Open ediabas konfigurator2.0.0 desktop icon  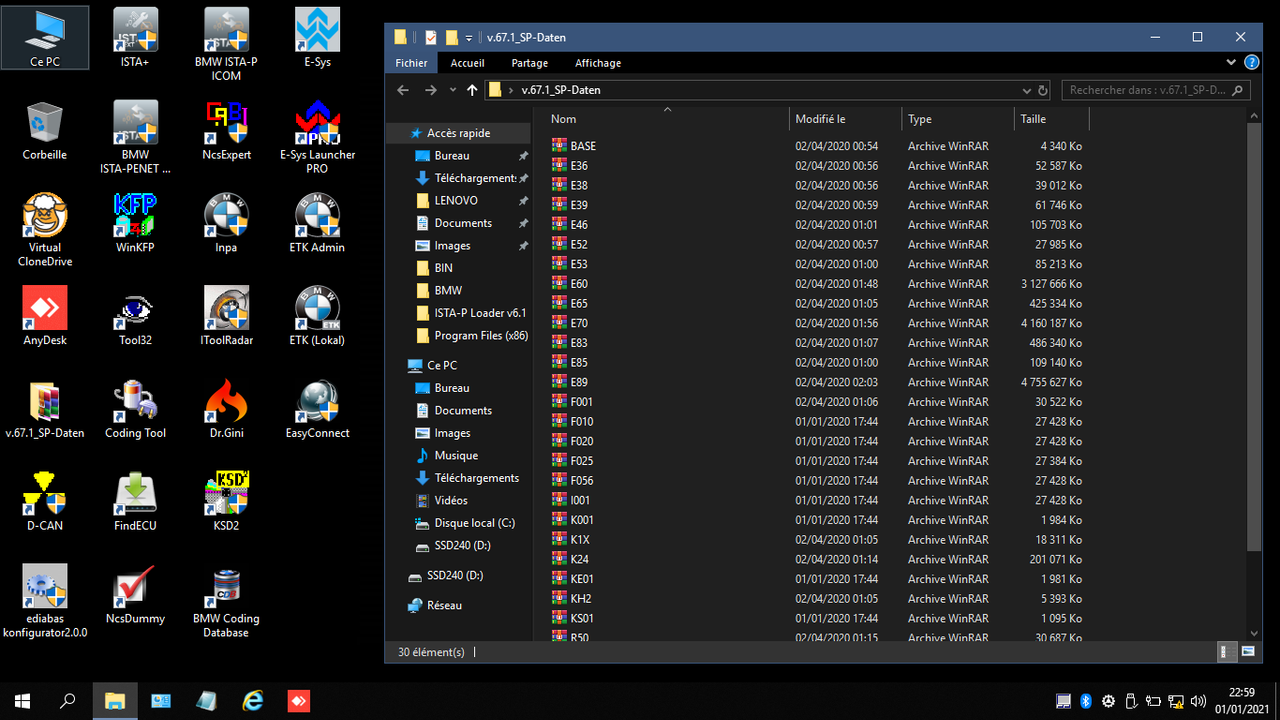(45, 601)
